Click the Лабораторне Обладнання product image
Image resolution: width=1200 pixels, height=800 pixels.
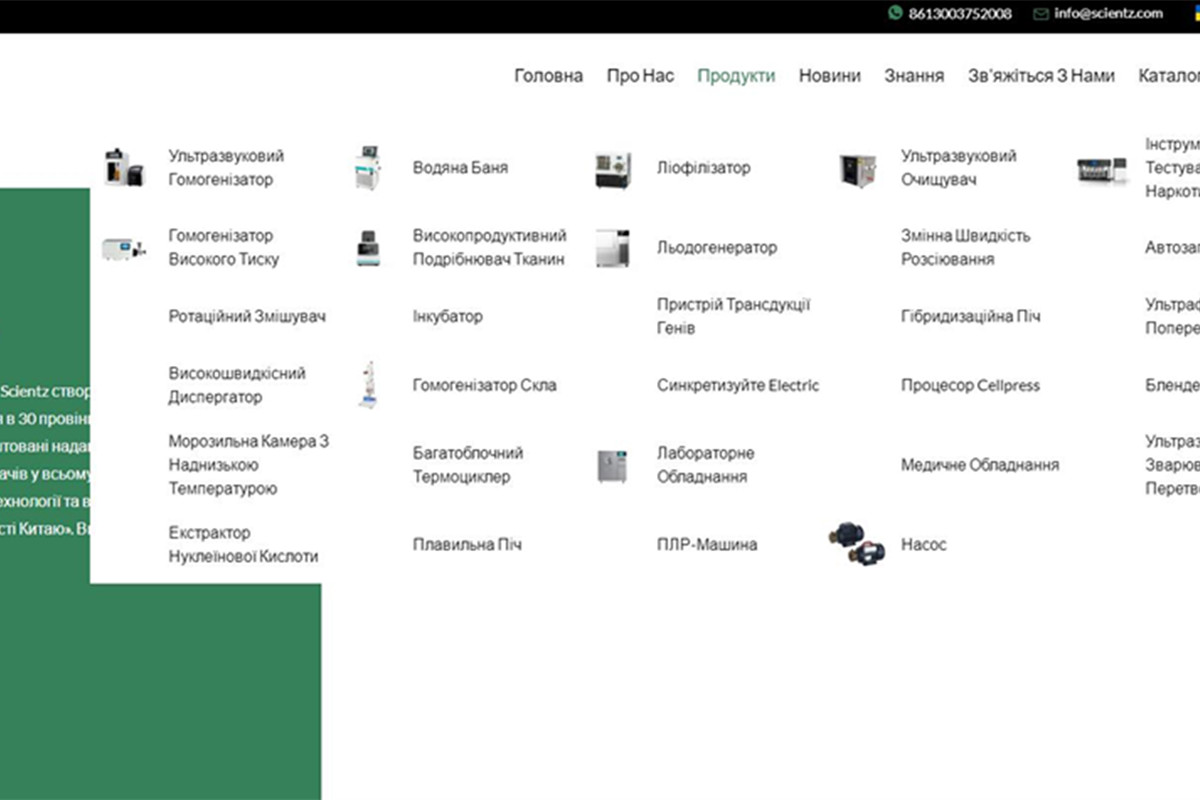(x=612, y=466)
